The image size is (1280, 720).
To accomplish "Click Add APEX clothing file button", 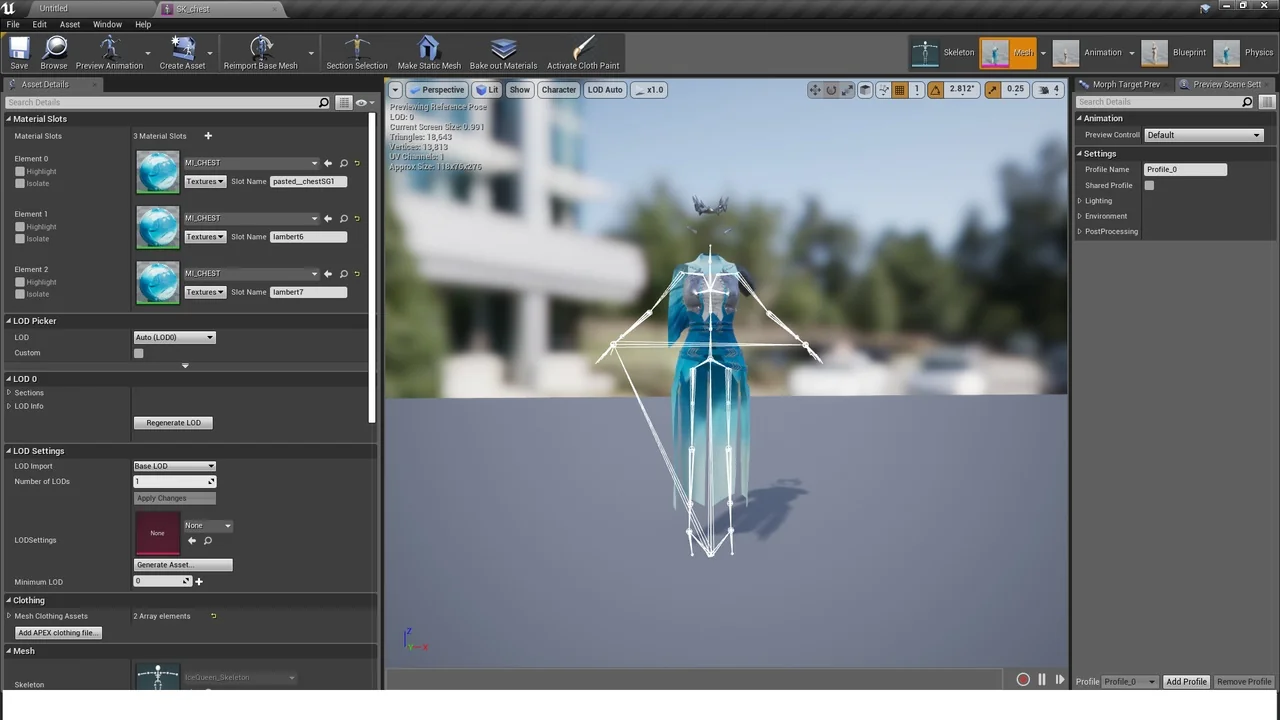I will click(x=57, y=632).
